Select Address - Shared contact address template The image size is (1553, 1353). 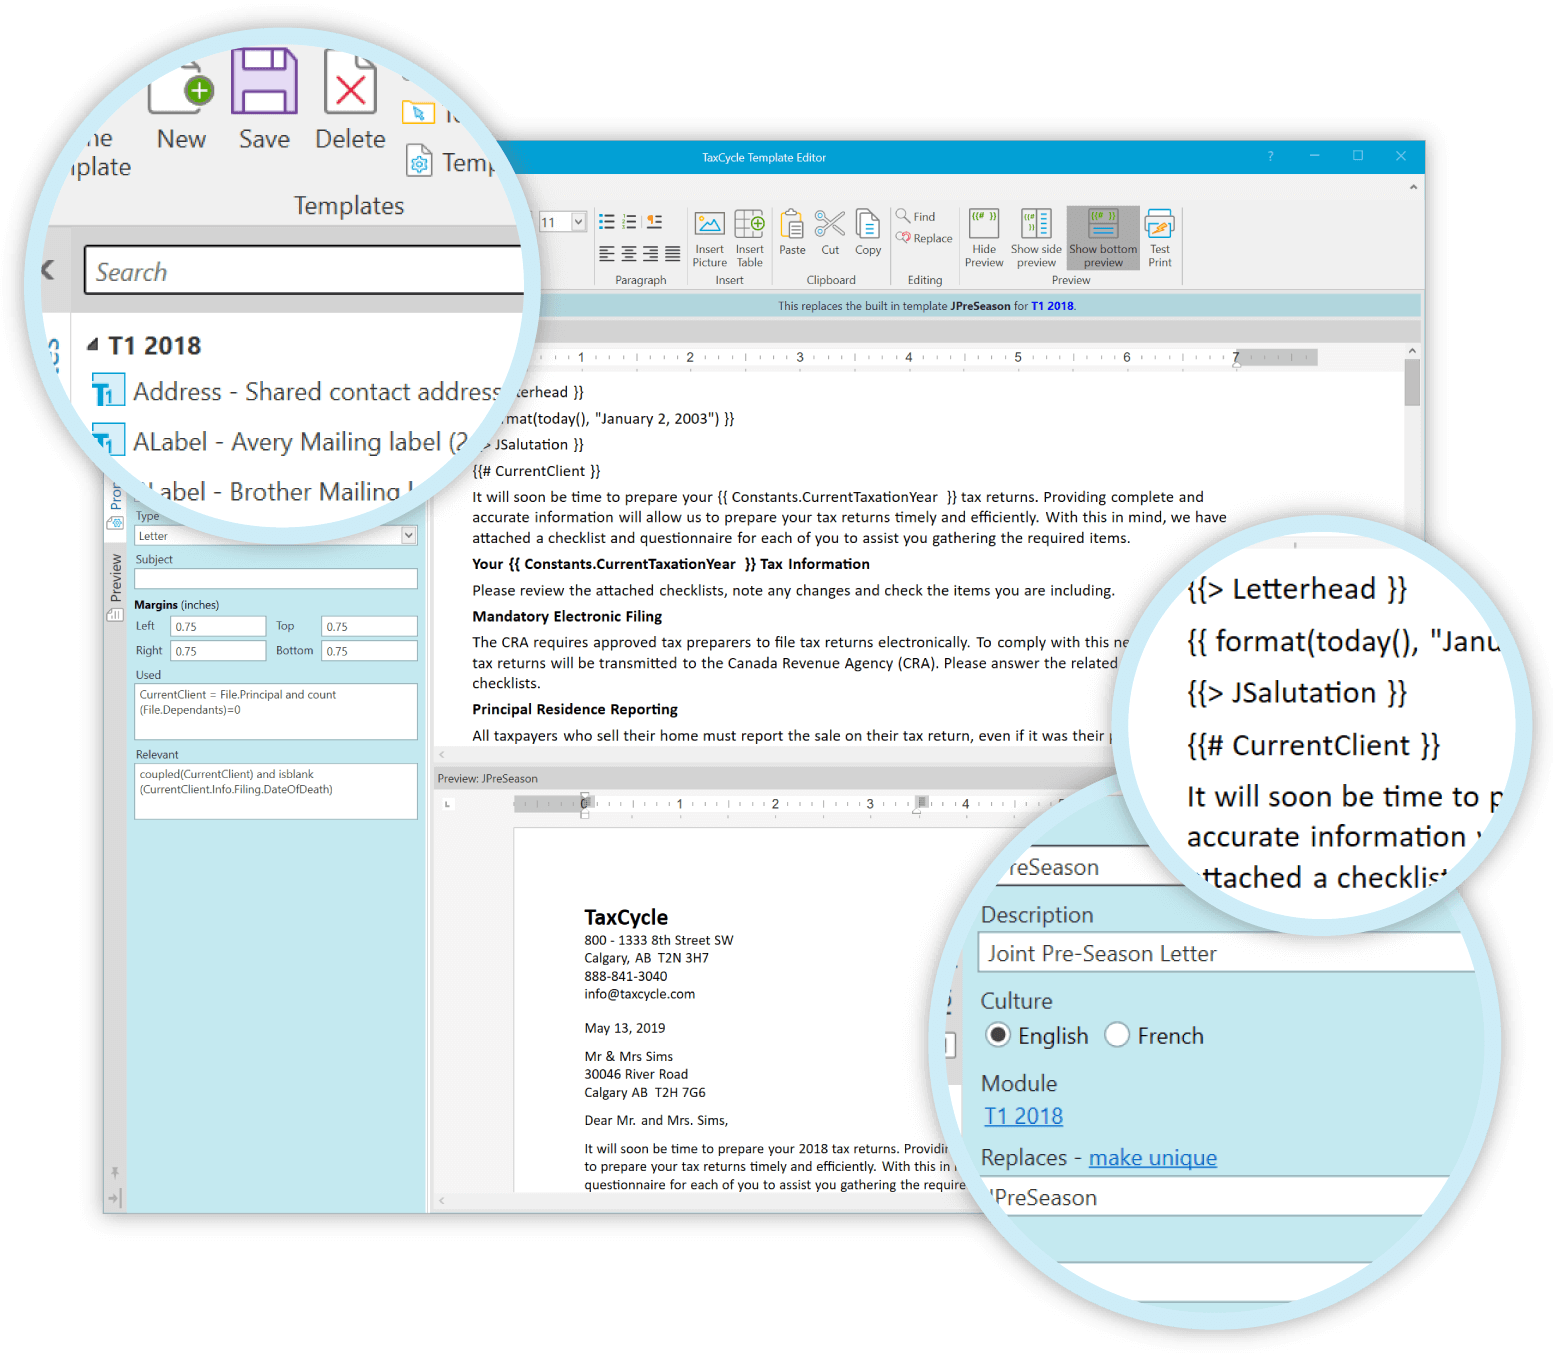coord(317,391)
